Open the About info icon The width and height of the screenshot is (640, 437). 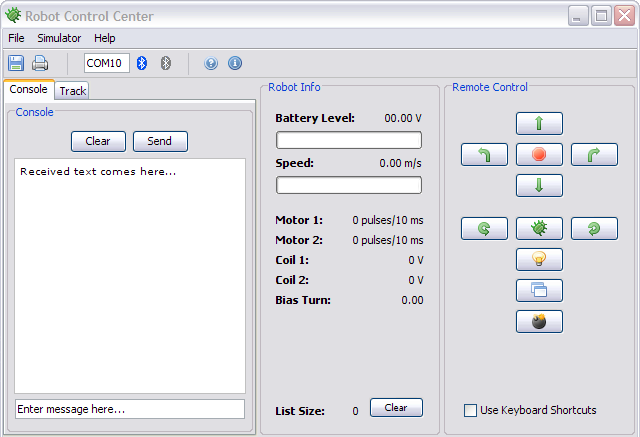235,63
